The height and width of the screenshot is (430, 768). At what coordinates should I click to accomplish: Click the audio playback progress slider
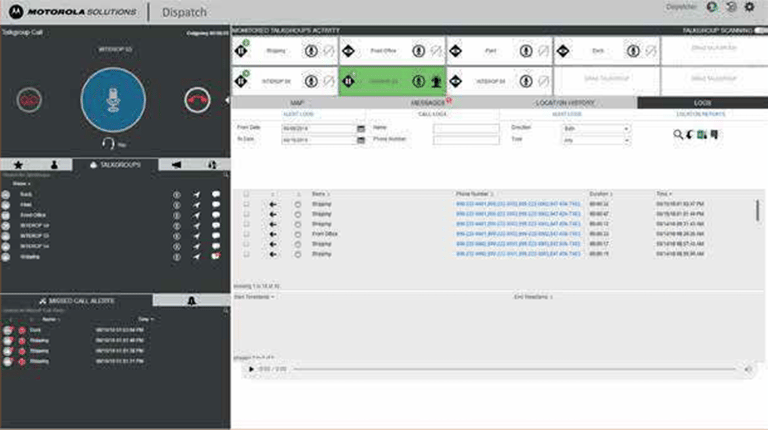pos(514,369)
